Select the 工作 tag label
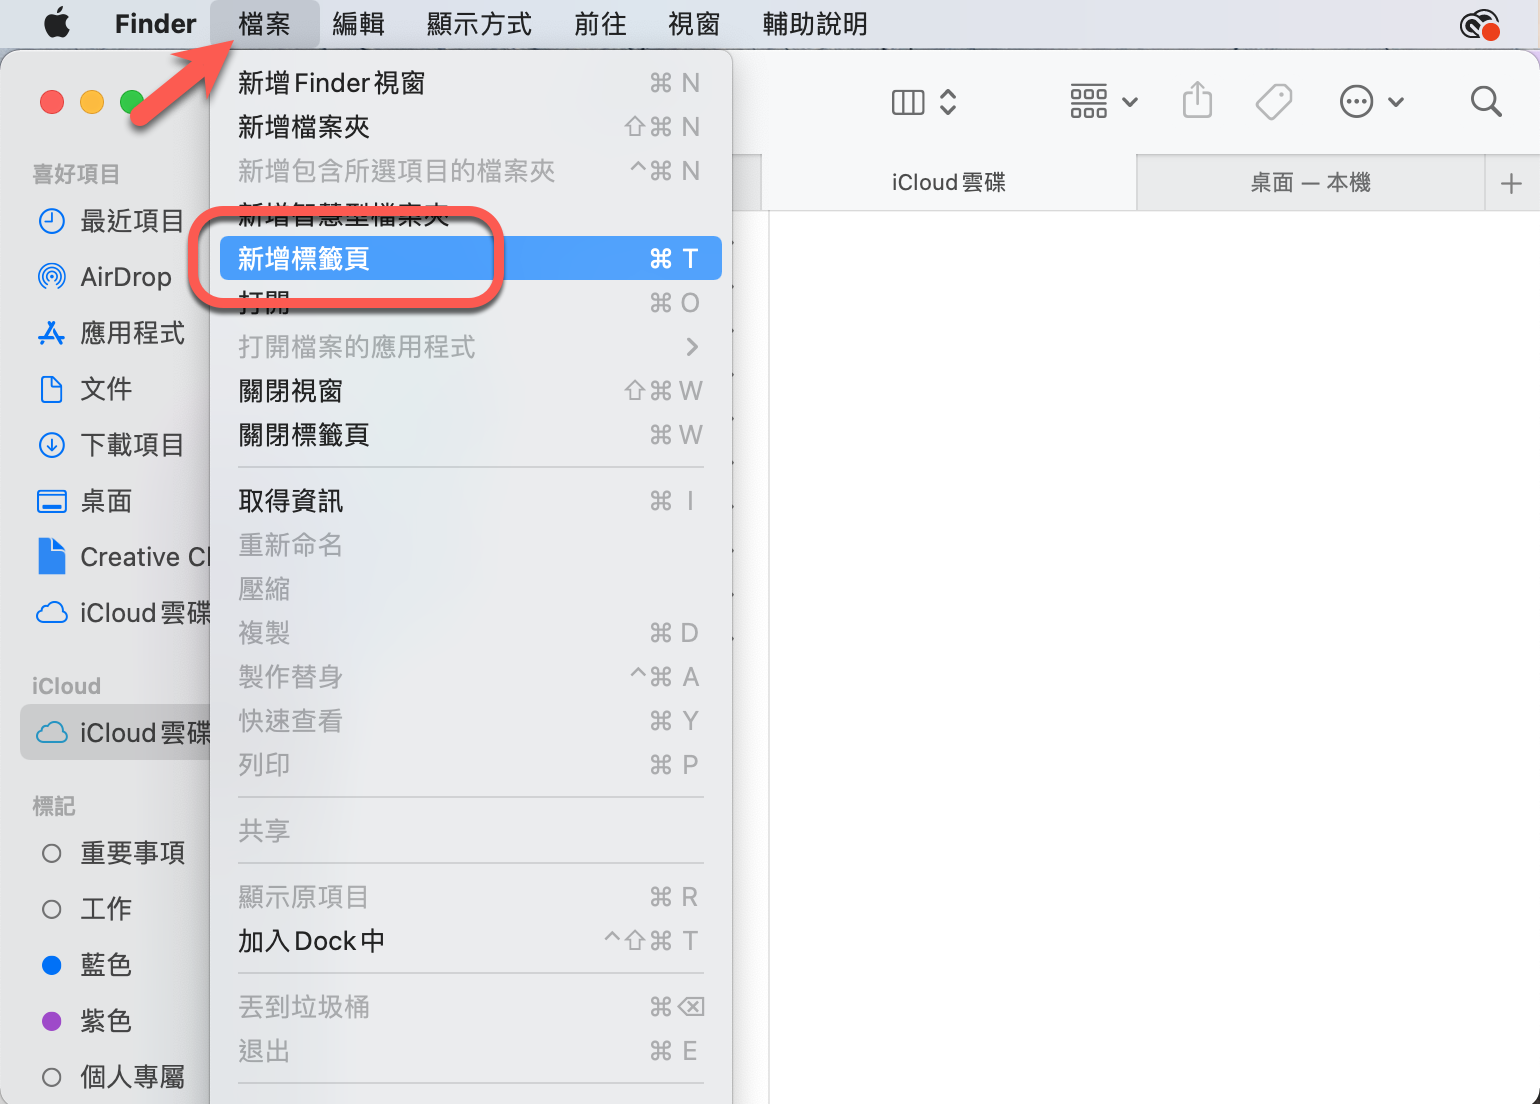Screen dimensions: 1540x1104 (106, 909)
